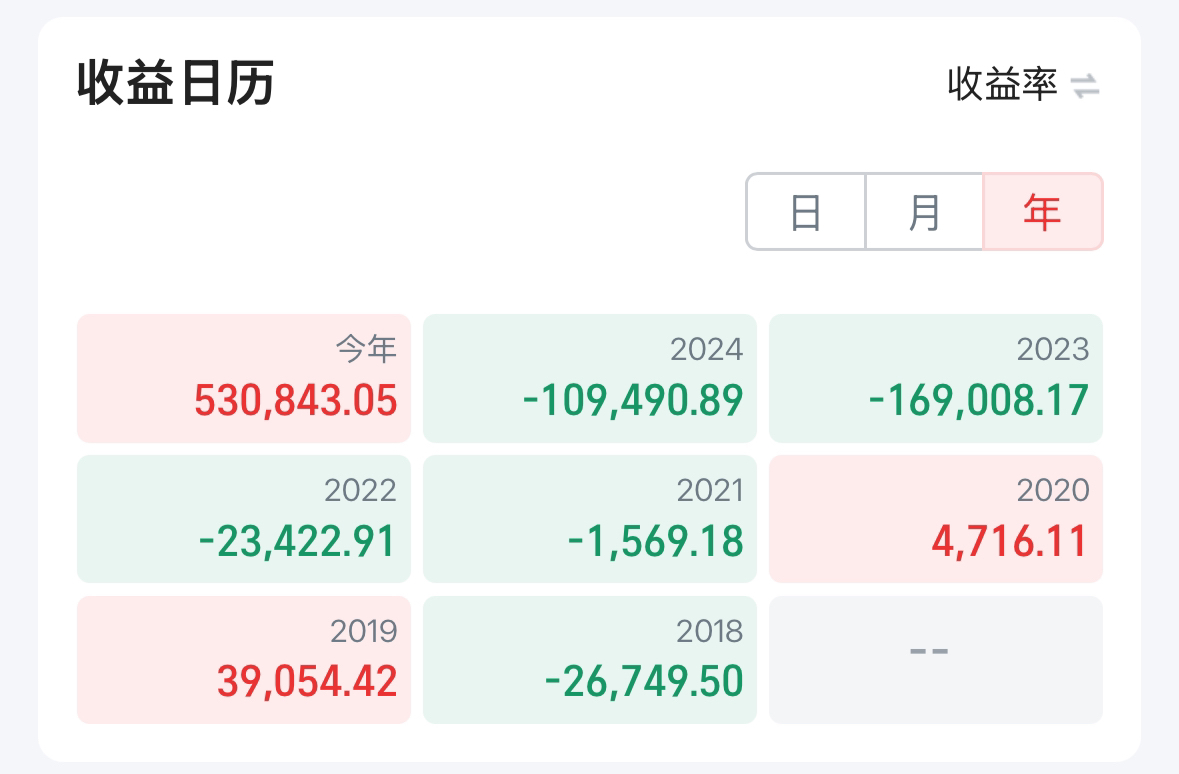Viewport: 1179px width, 774px height.
Task: Click the -26,749.50 loss amount
Action: coord(644,683)
